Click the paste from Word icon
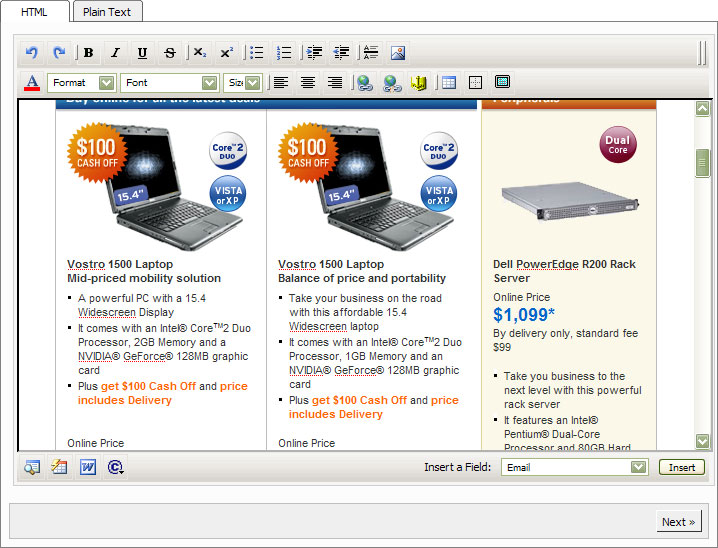 click(x=87, y=467)
